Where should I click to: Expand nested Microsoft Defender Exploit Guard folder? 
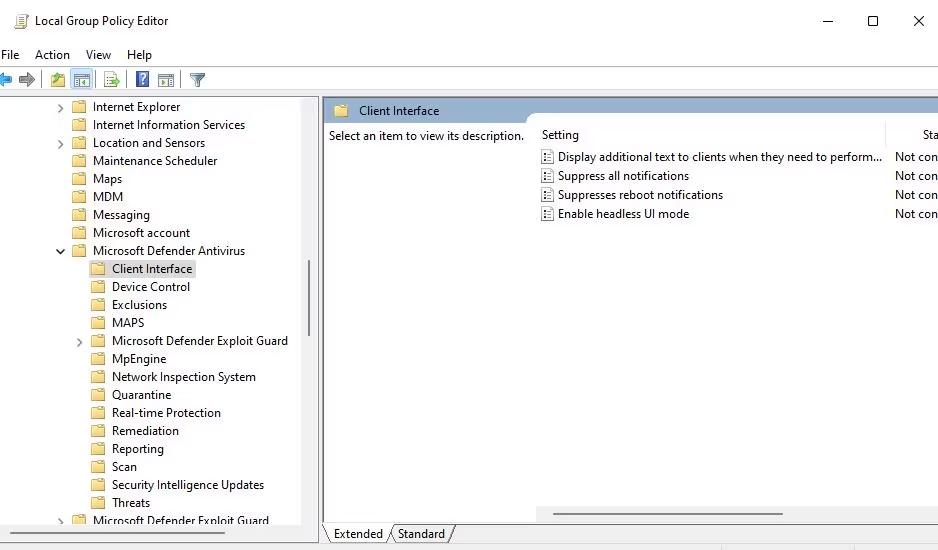[x=80, y=341]
